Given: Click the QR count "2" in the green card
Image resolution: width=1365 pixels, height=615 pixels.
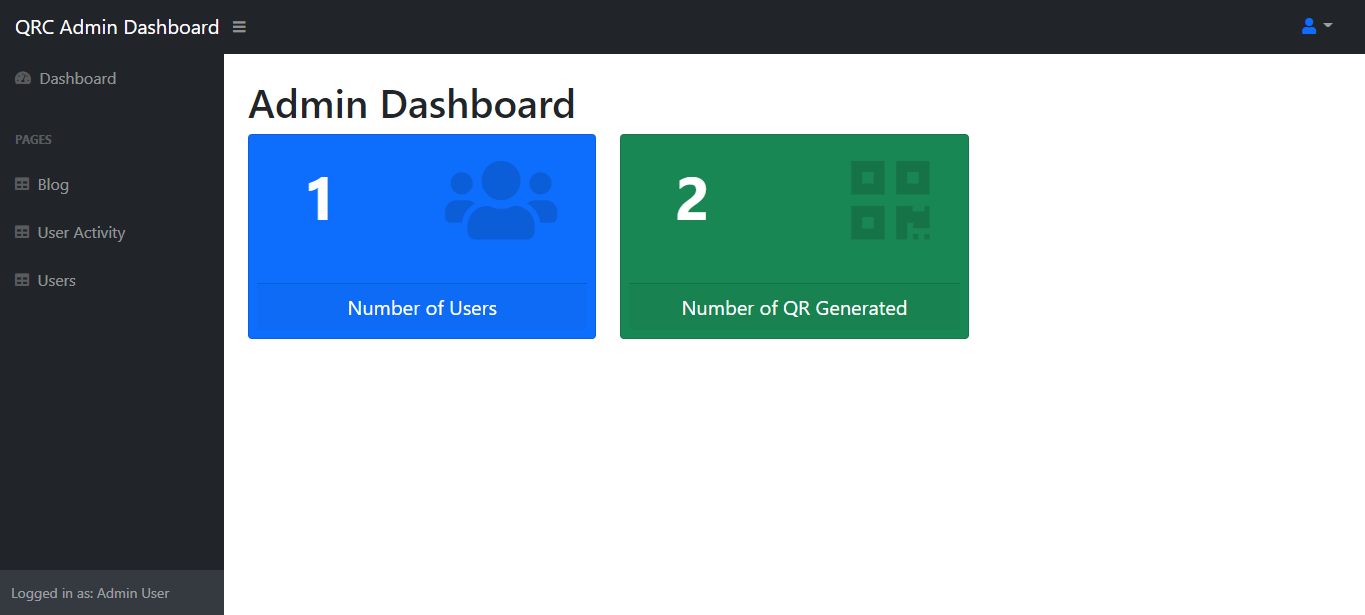Looking at the screenshot, I should click(x=692, y=199).
